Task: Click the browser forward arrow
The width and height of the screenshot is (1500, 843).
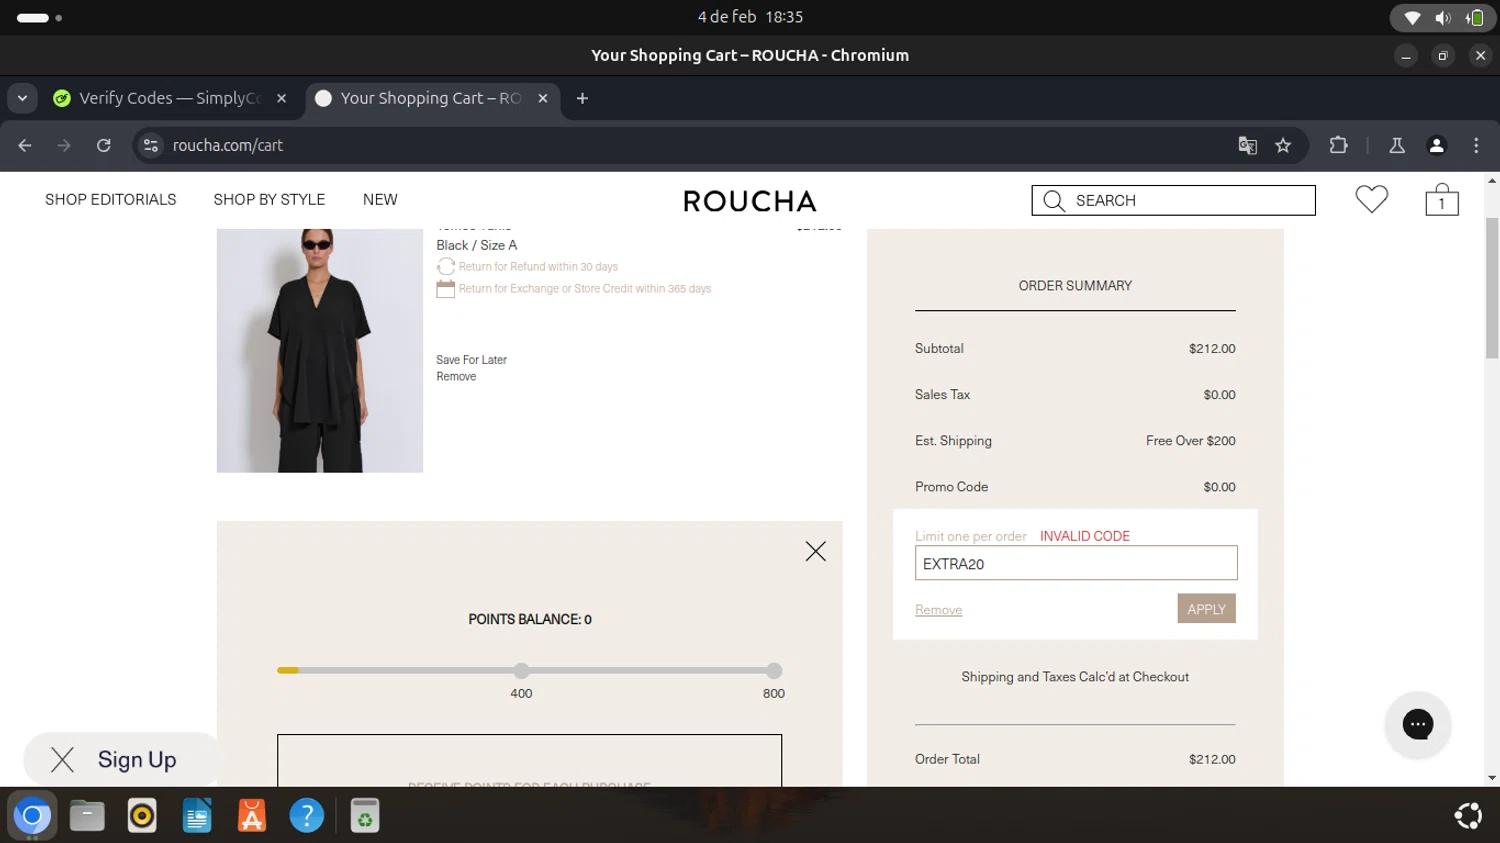Action: pyautogui.click(x=64, y=145)
